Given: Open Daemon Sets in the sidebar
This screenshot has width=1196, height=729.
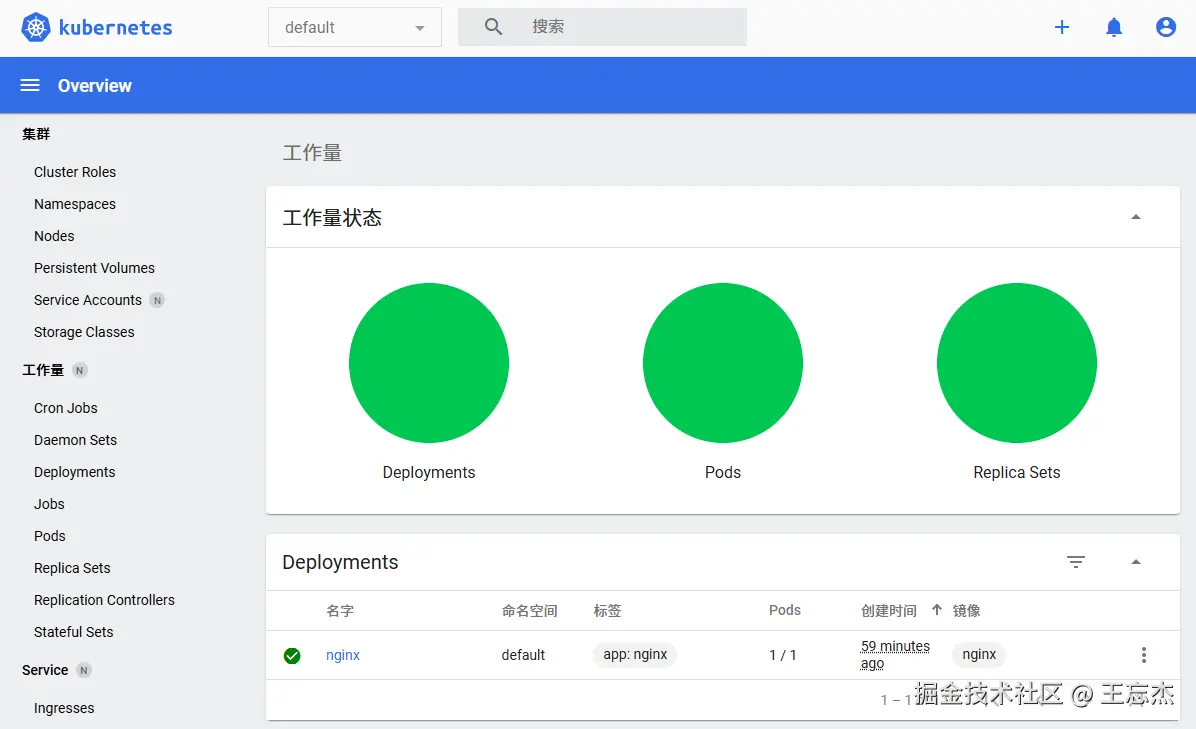Looking at the screenshot, I should (x=76, y=440).
